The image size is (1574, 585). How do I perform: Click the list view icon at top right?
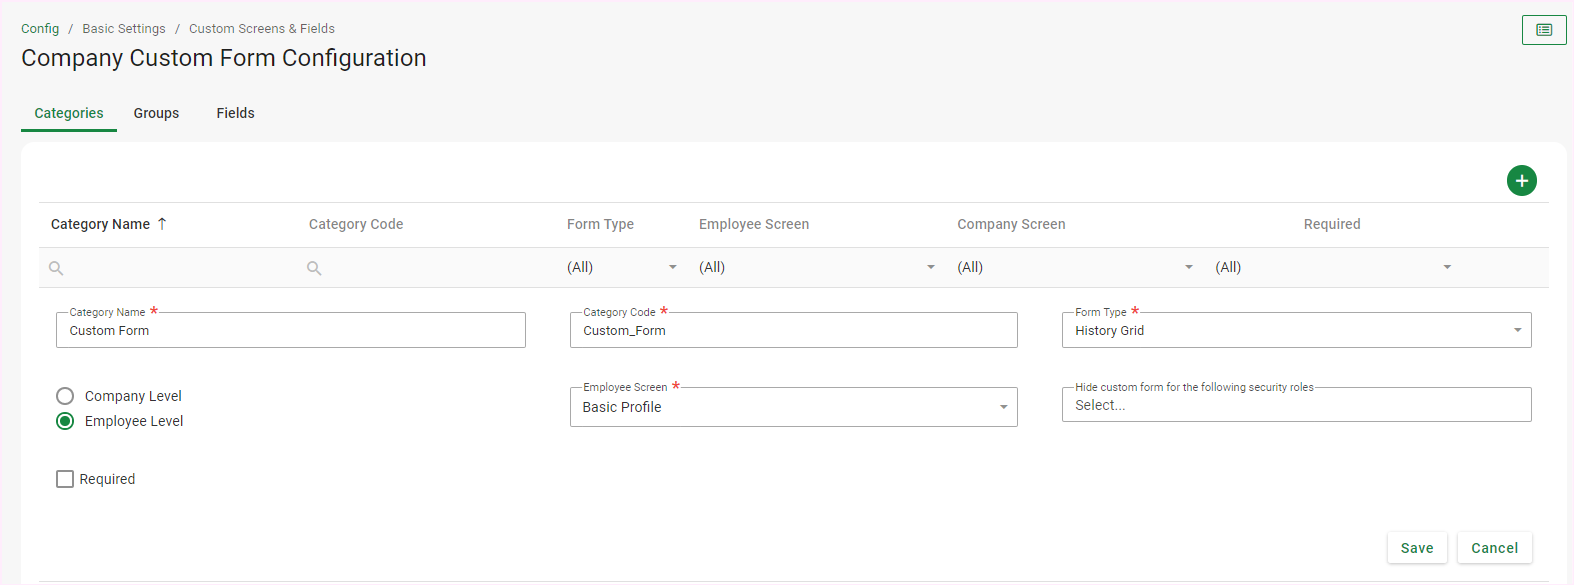pyautogui.click(x=1544, y=30)
